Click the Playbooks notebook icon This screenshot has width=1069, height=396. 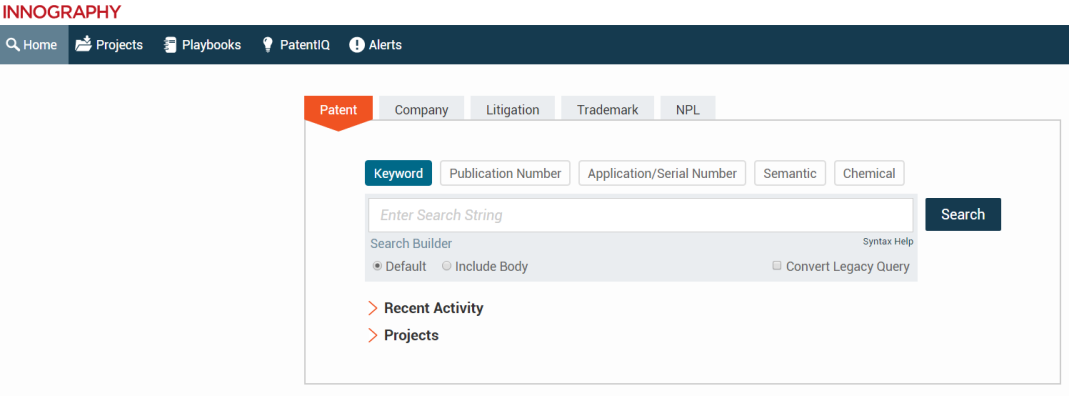click(x=170, y=45)
